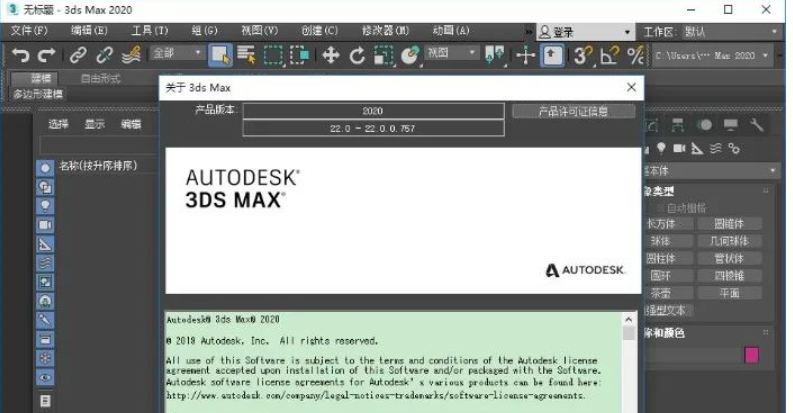Screen dimensions: 793x413
Task: Toggle Display Shapes filter in scene explorer
Action: point(45,187)
